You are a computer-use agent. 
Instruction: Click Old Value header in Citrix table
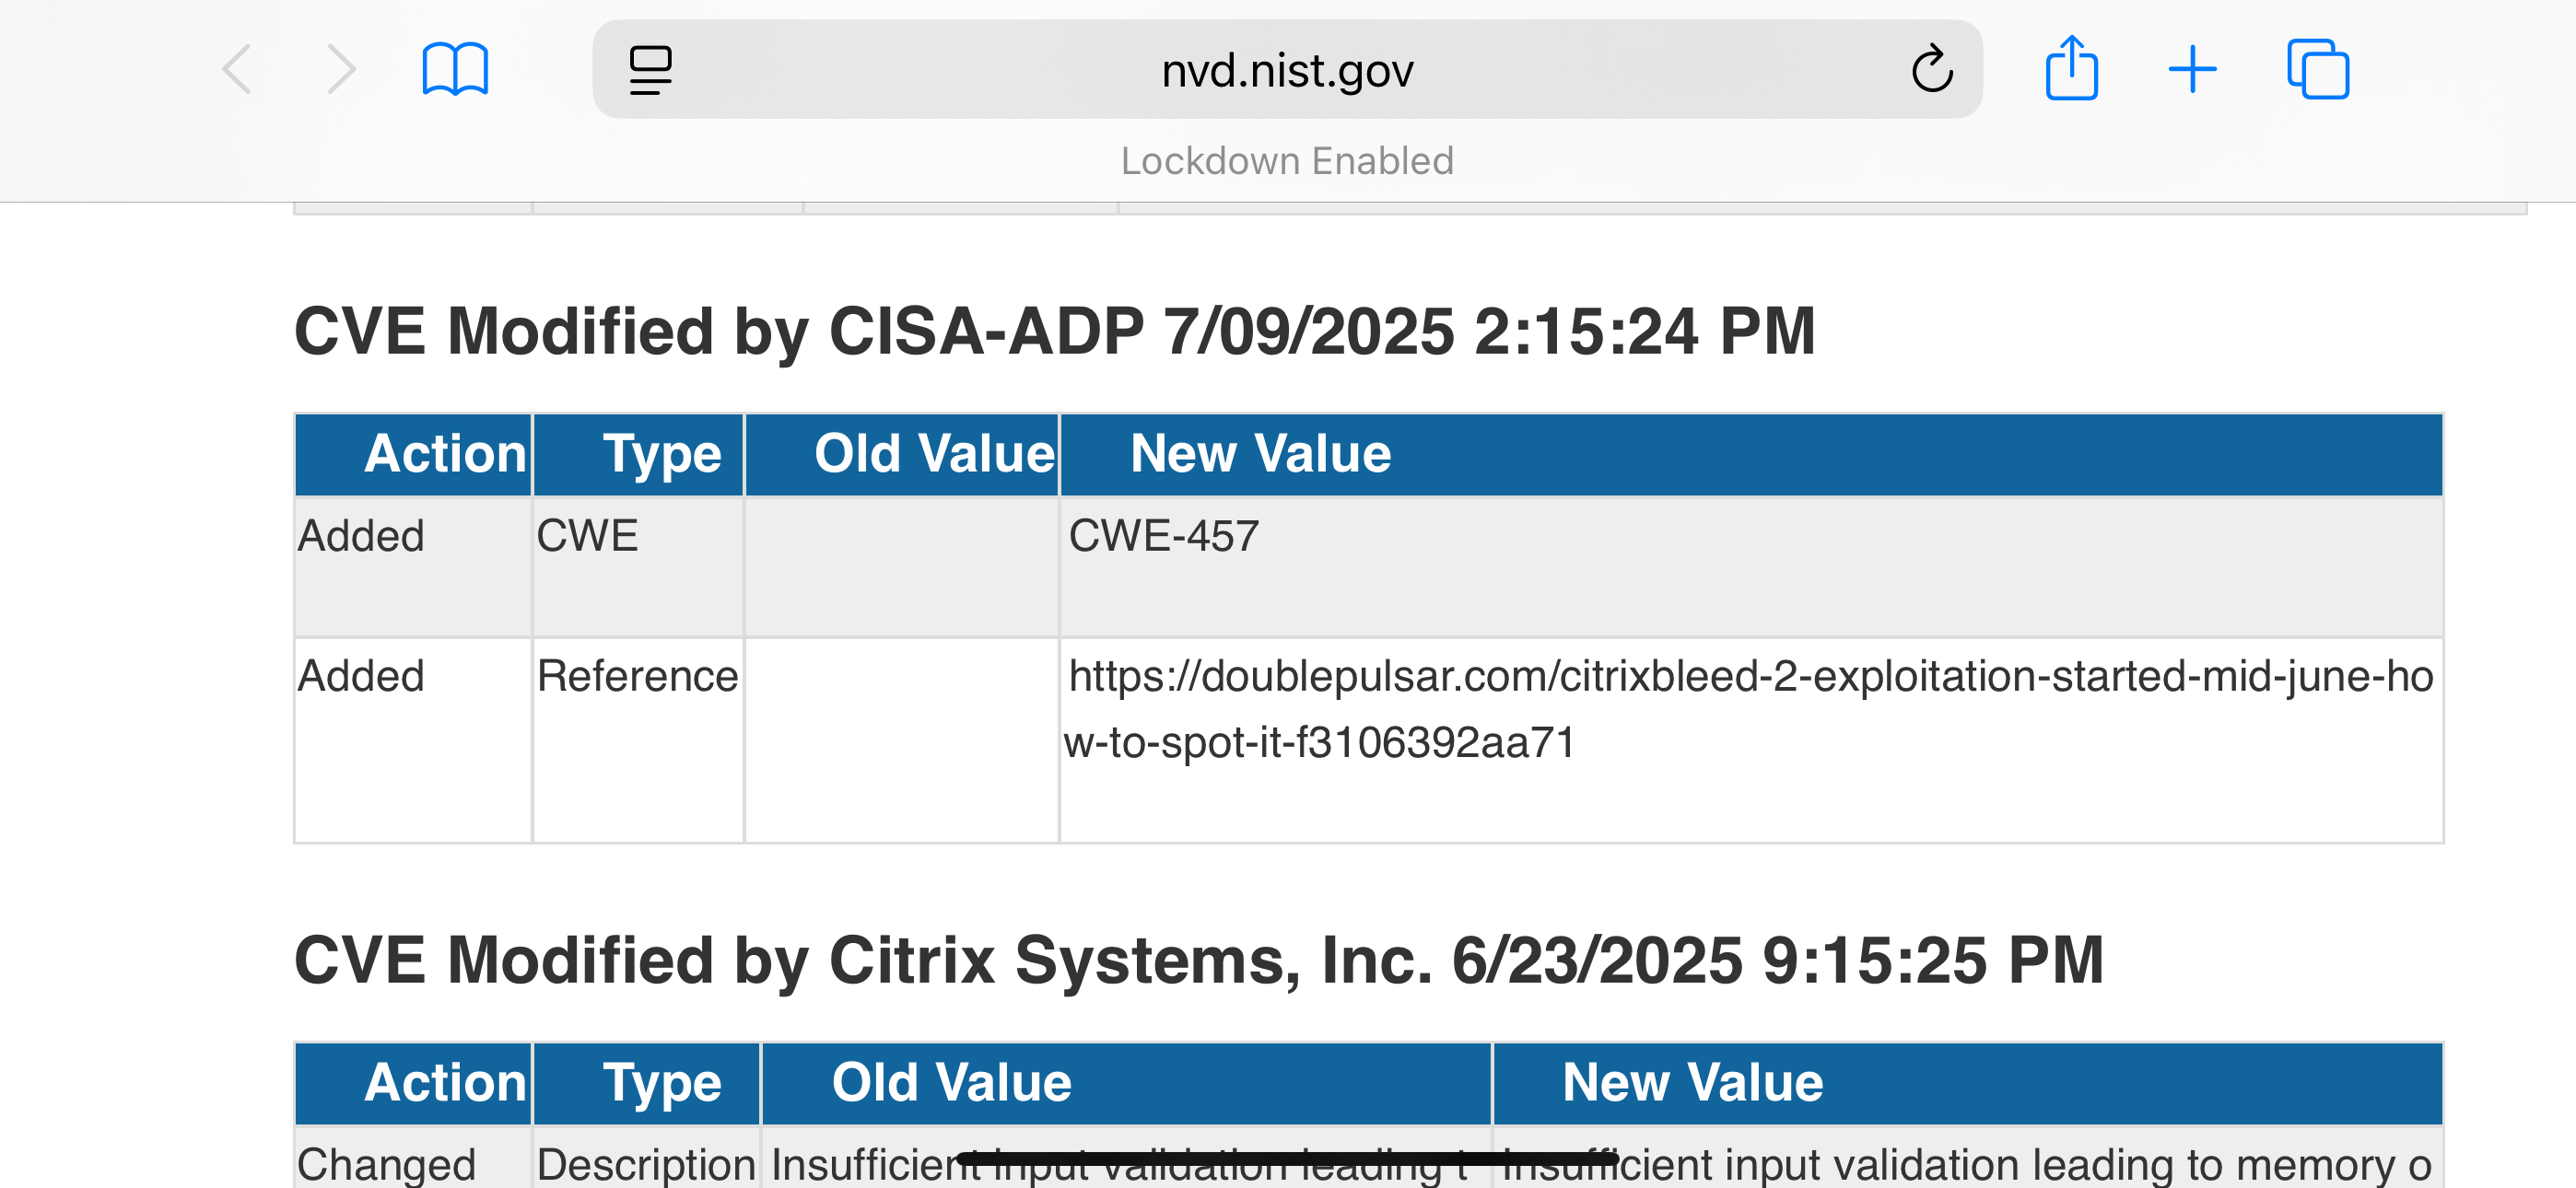pos(951,1083)
